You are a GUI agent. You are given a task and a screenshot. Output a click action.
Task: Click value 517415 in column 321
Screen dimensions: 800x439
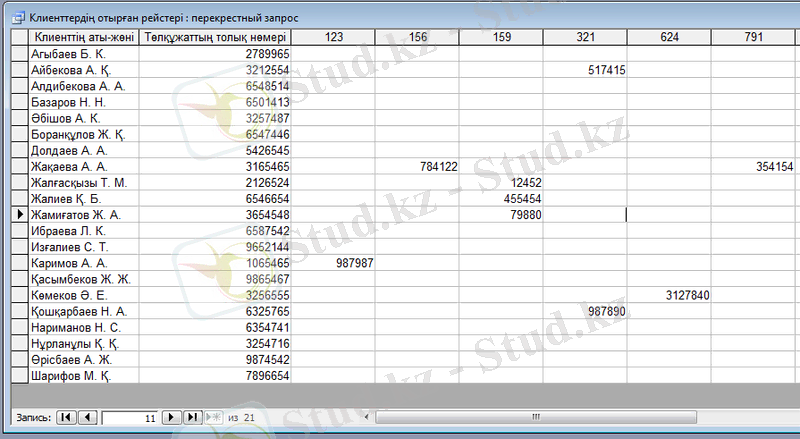point(585,70)
